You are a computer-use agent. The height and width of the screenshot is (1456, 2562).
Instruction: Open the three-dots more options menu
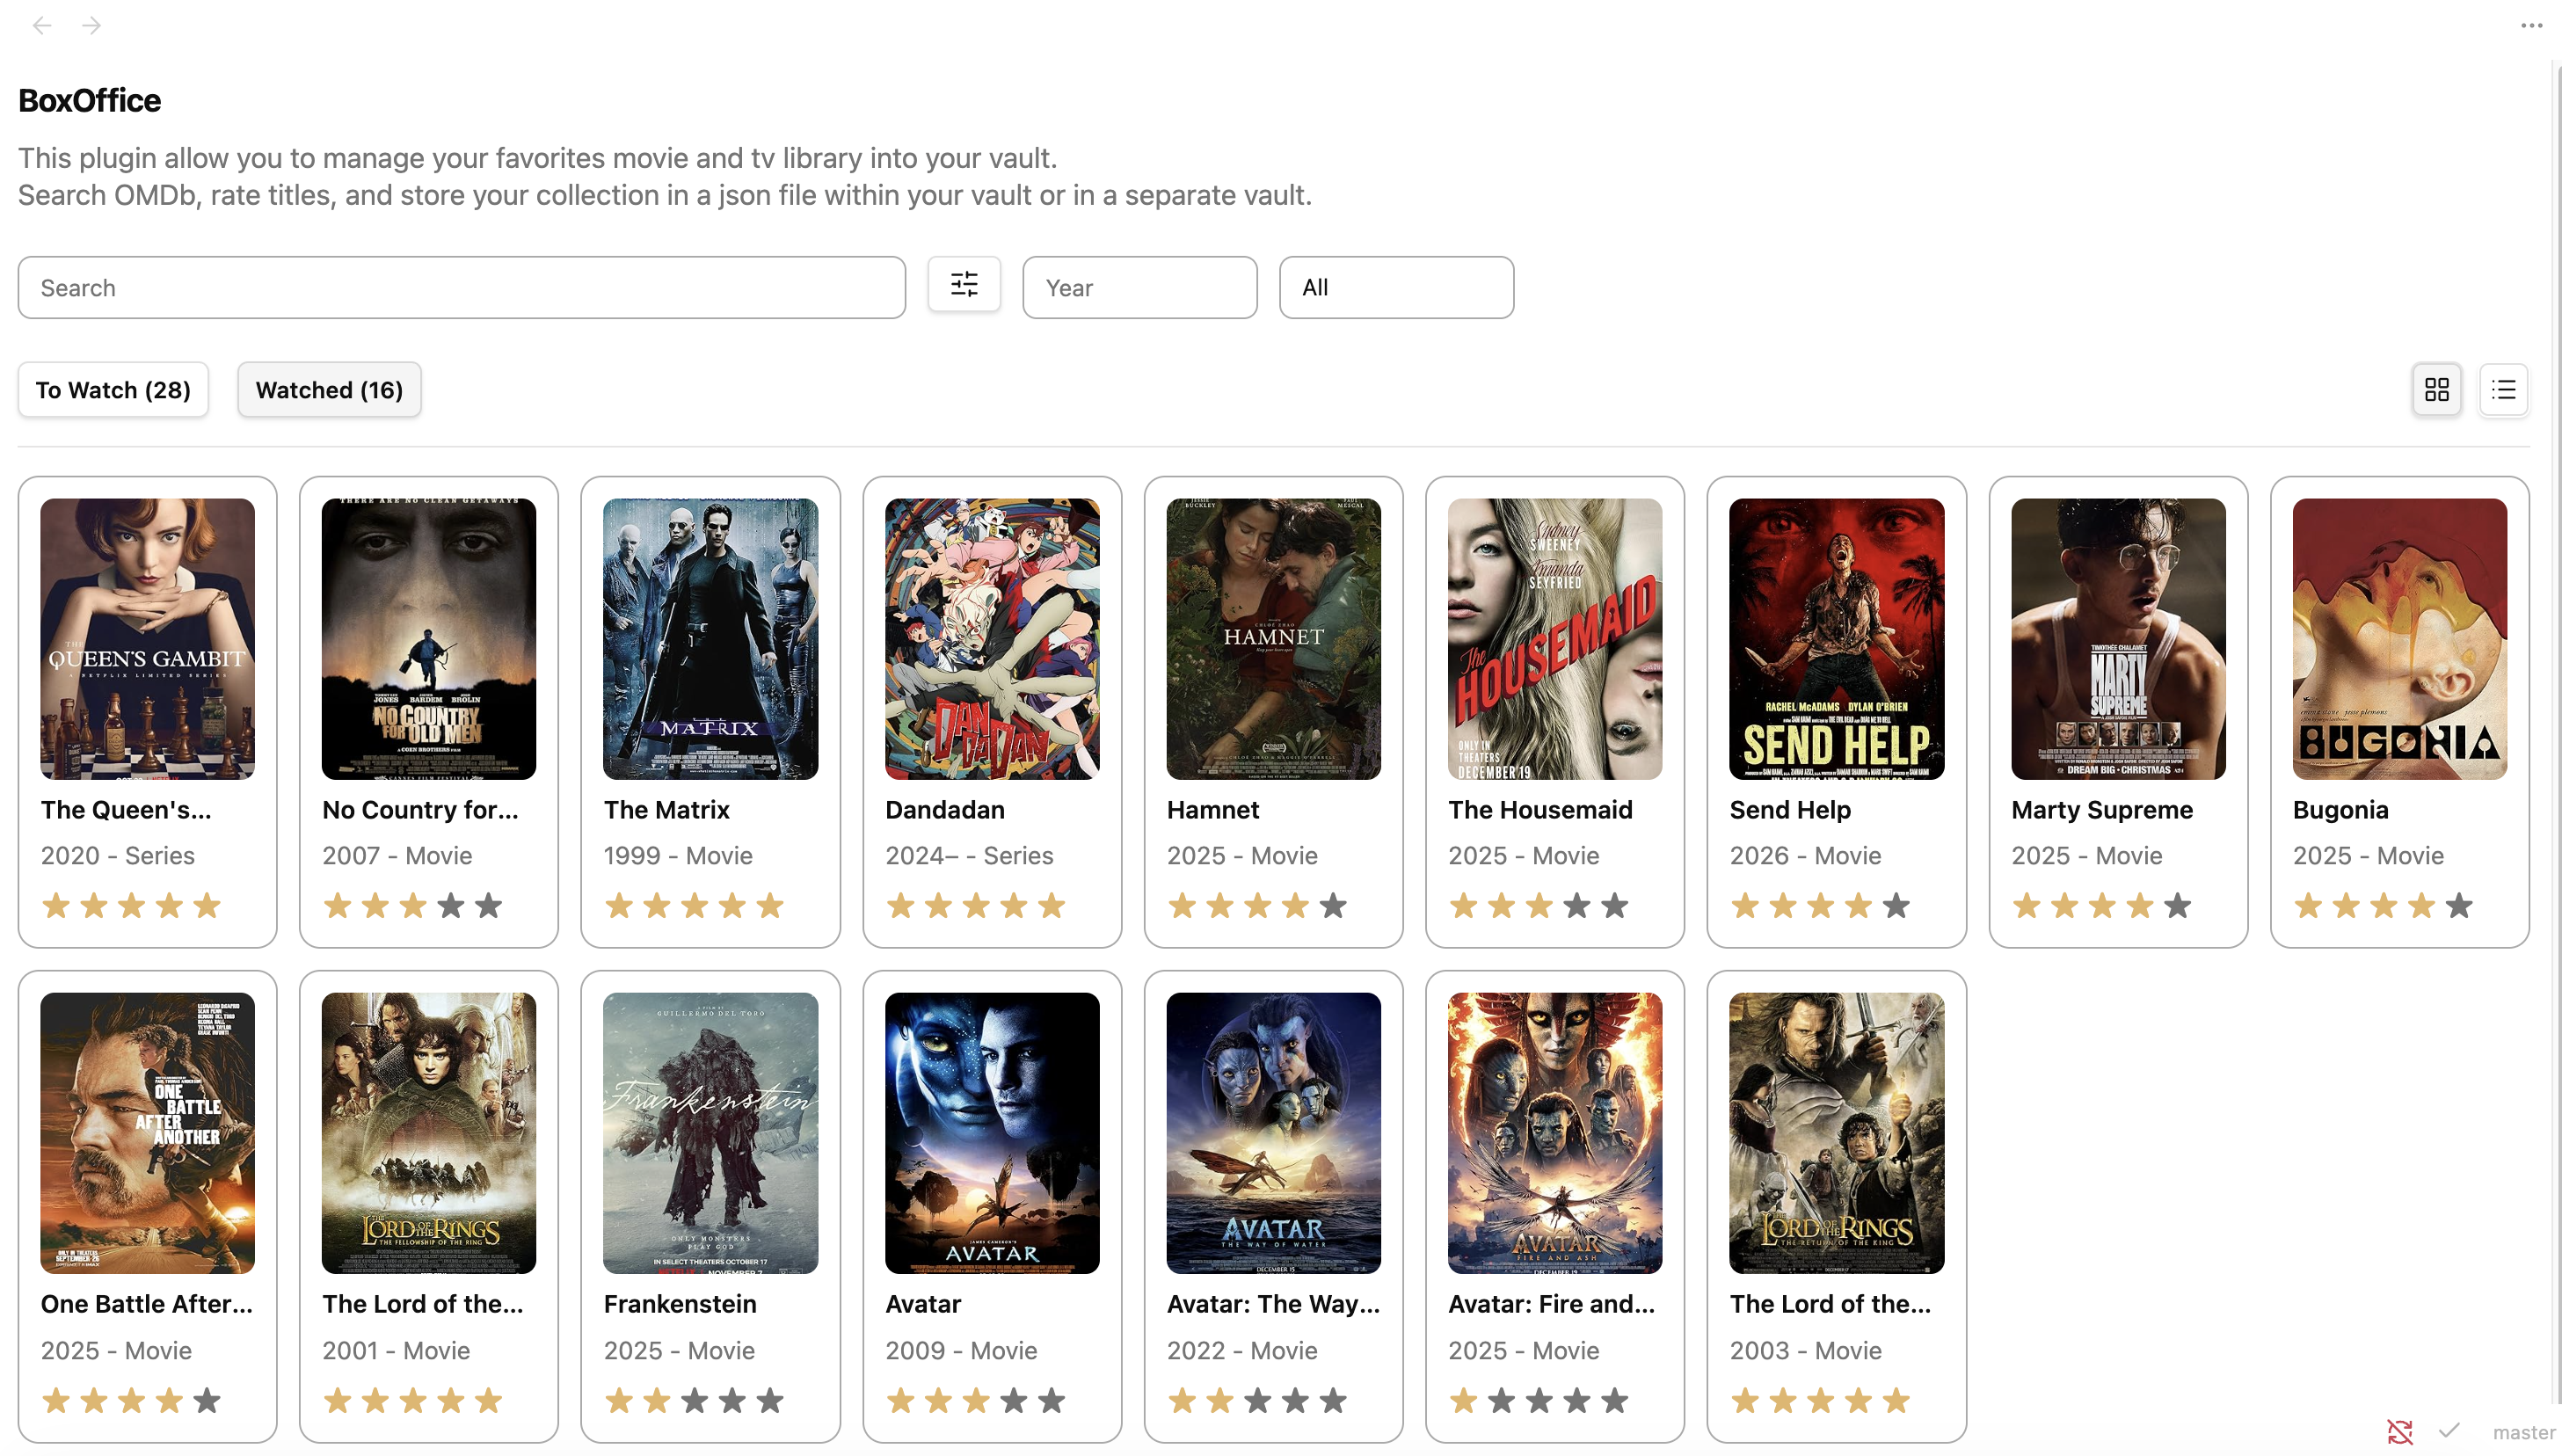[2531, 25]
